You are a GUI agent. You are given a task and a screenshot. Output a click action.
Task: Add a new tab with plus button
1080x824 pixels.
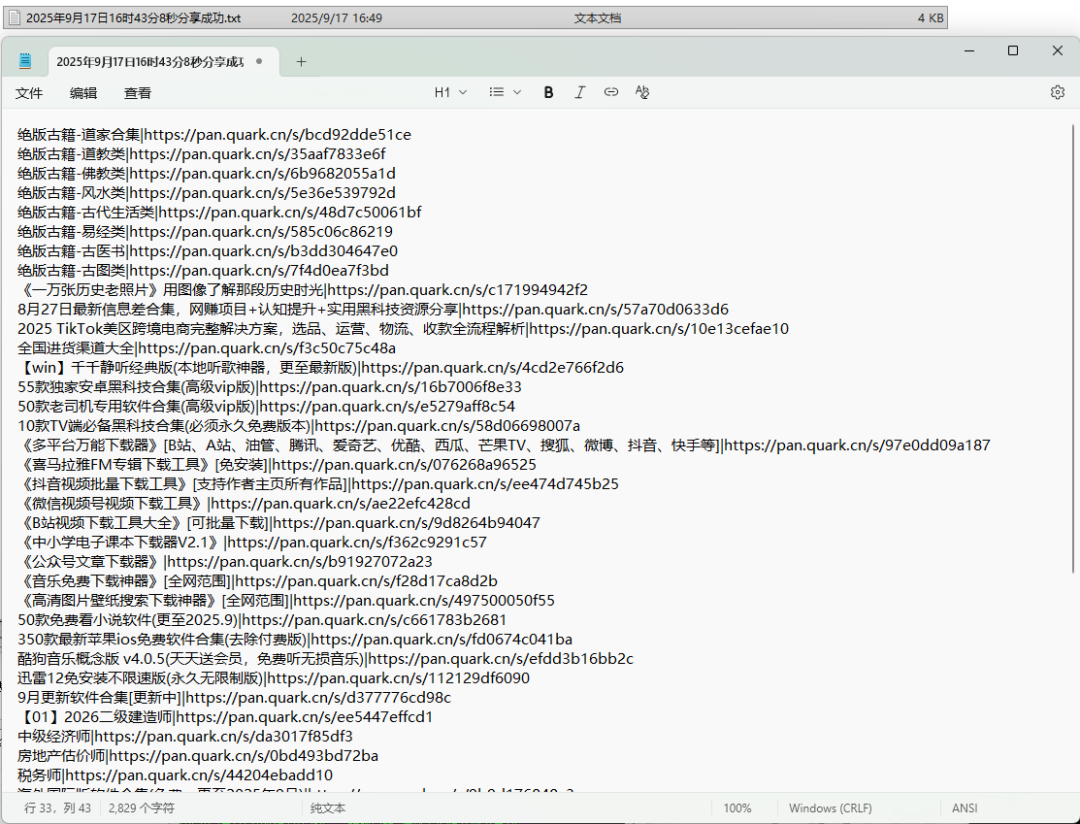click(x=301, y=61)
